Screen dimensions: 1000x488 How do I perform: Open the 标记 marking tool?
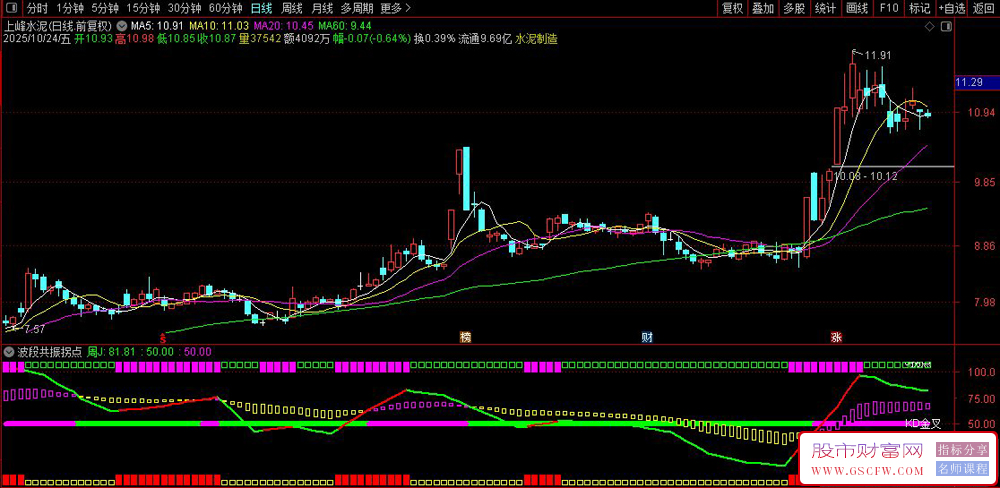coord(918,8)
